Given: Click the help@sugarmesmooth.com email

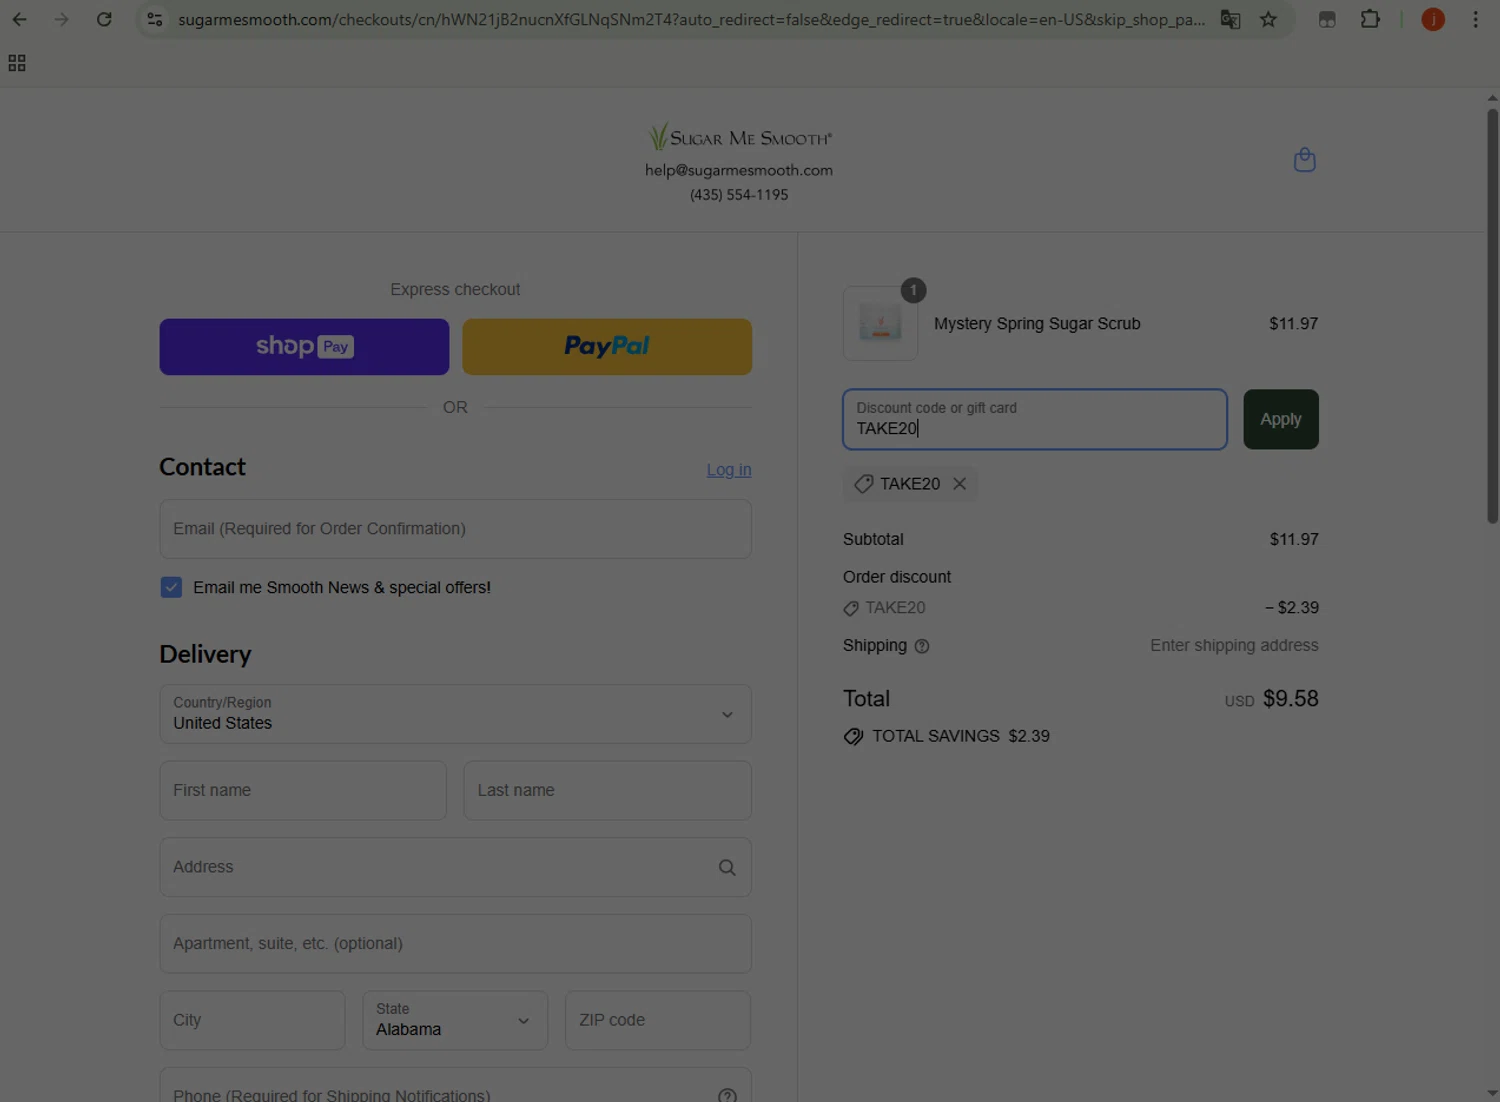Looking at the screenshot, I should (x=739, y=170).
